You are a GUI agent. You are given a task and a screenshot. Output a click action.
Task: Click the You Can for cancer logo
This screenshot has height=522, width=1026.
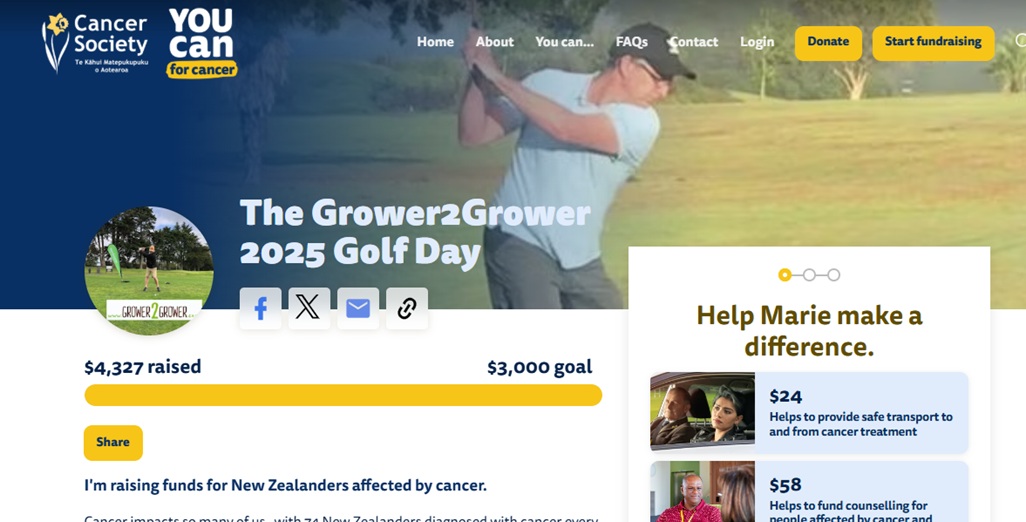click(201, 43)
